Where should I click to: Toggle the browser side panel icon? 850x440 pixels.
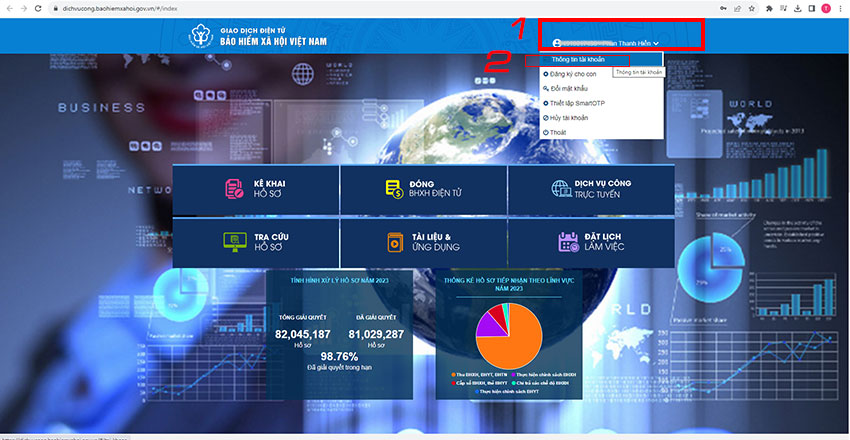coord(812,9)
